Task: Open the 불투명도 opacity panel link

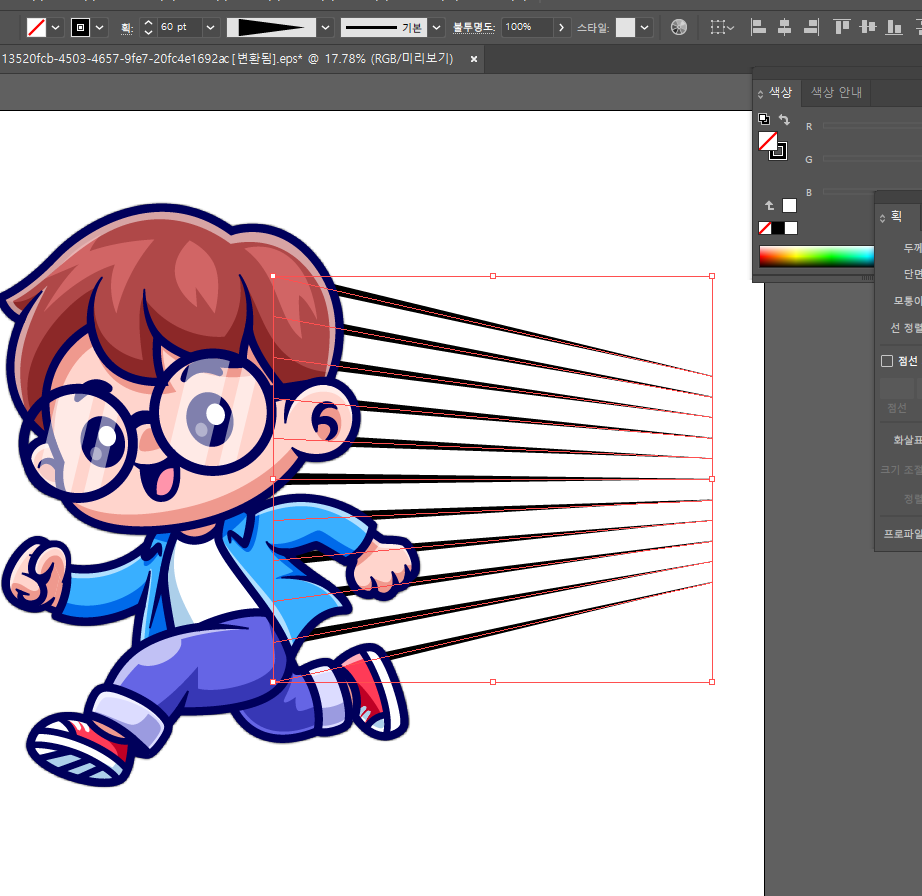Action: [x=473, y=27]
